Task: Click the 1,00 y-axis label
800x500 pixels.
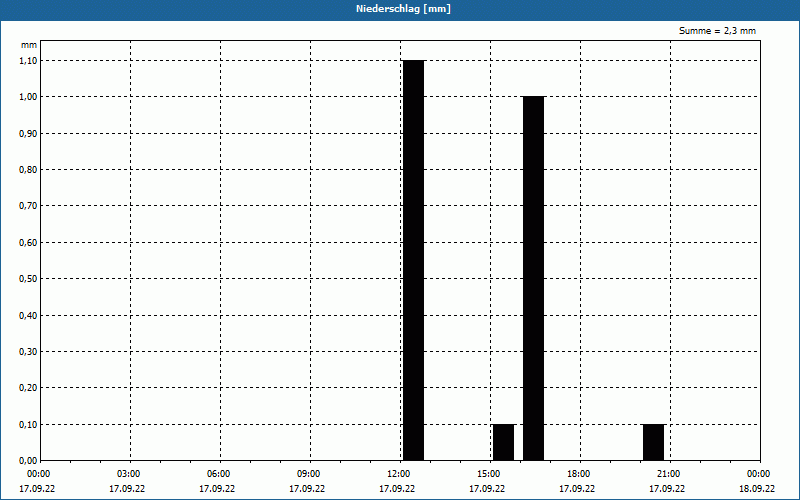Action: [28, 96]
